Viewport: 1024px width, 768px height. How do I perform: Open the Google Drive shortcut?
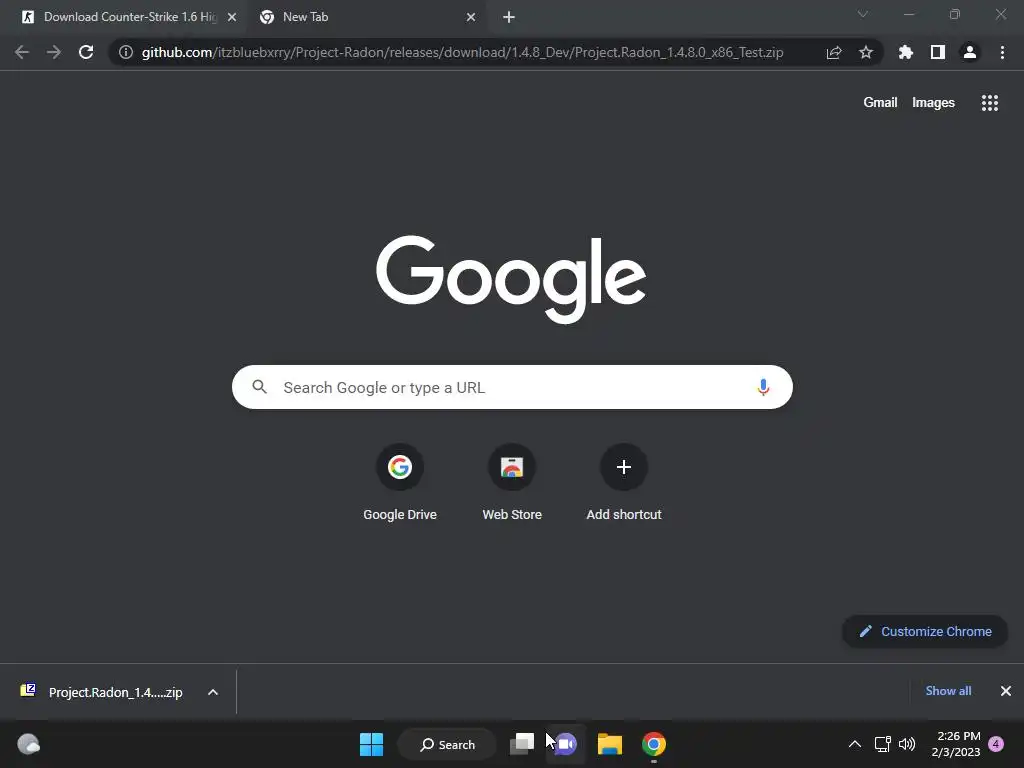tap(400, 483)
